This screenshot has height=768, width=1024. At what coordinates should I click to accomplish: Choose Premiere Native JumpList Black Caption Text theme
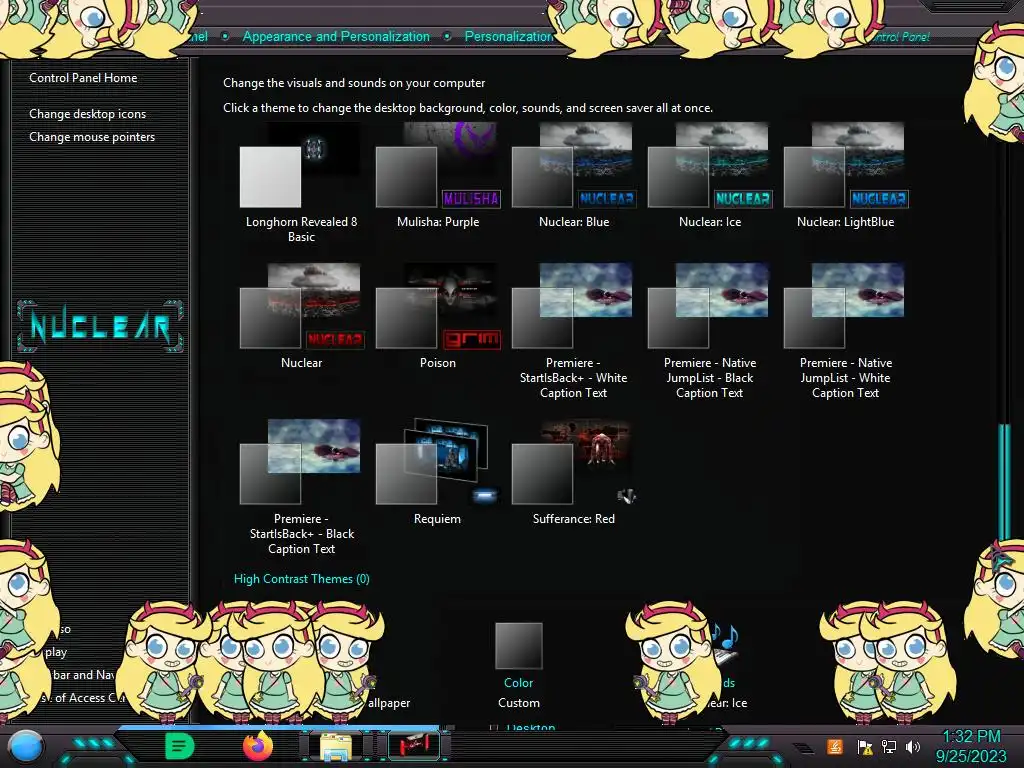(x=710, y=332)
